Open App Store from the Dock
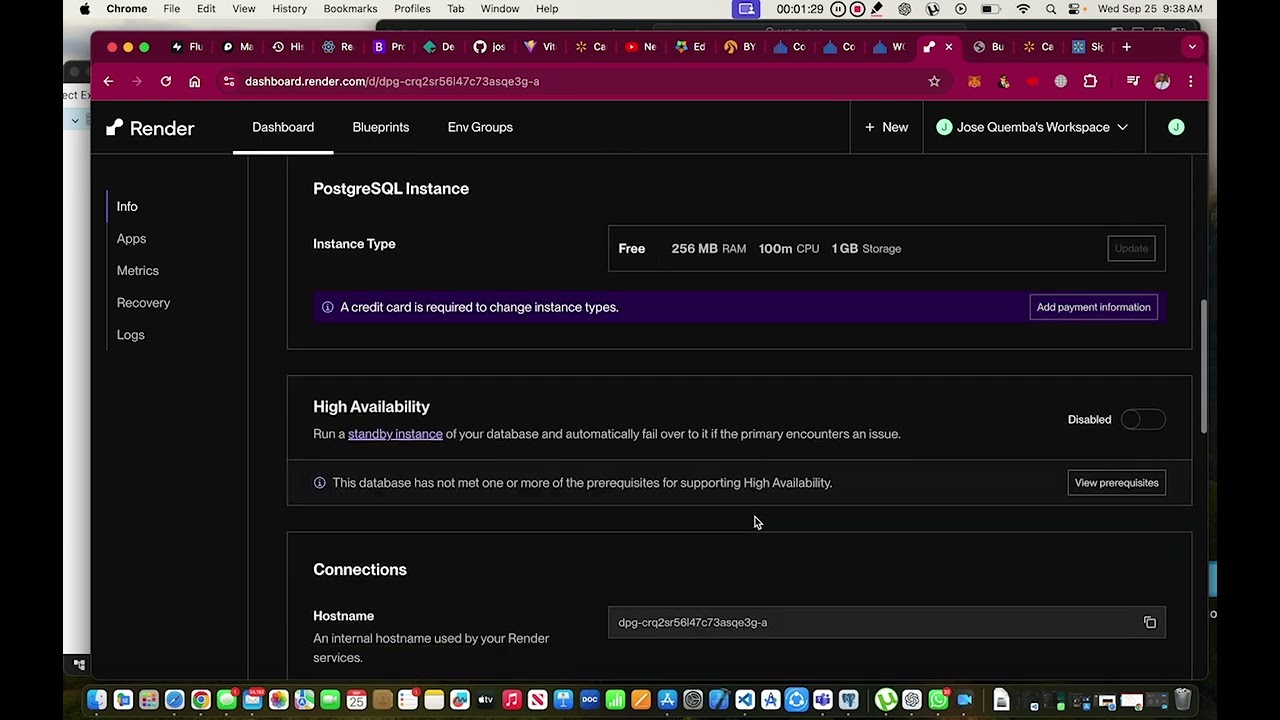Image resolution: width=1280 pixels, height=720 pixels. 667,700
